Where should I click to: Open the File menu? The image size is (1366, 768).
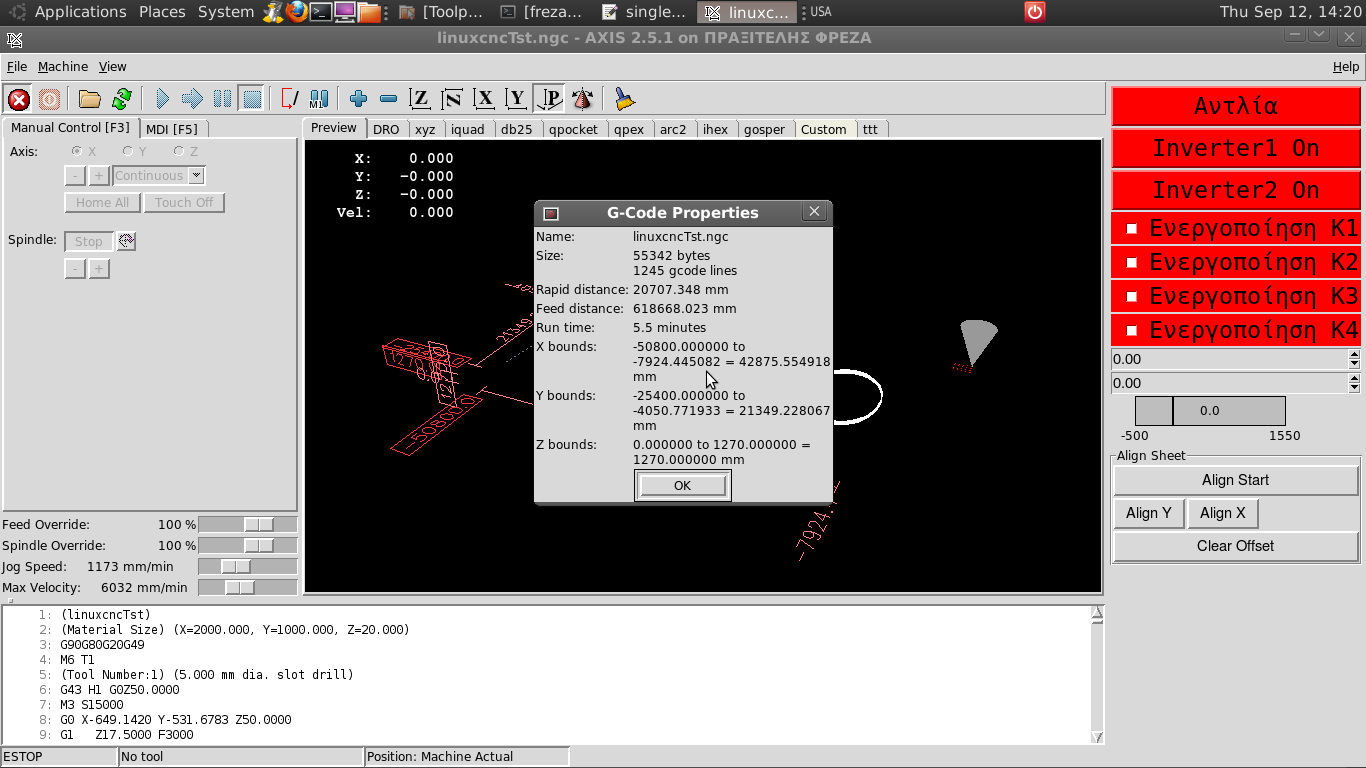click(17, 66)
